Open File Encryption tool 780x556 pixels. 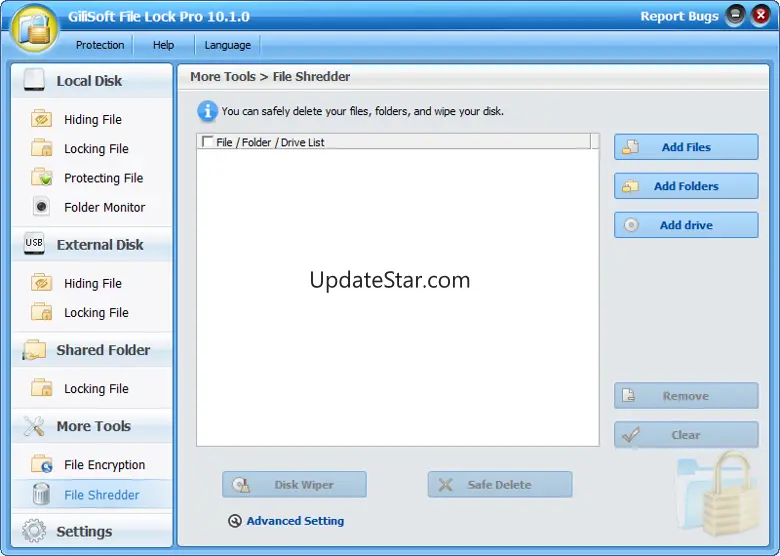104,464
